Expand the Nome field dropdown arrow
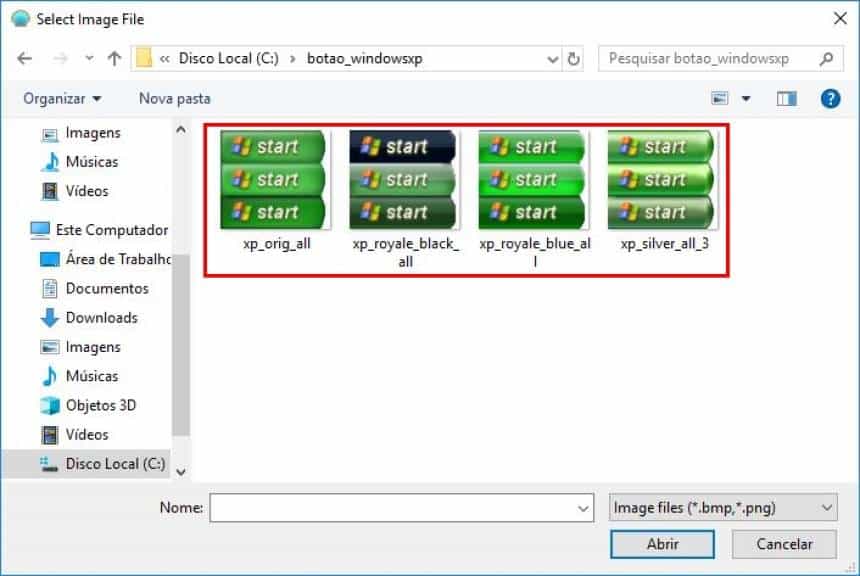The height and width of the screenshot is (576, 860). 583,509
